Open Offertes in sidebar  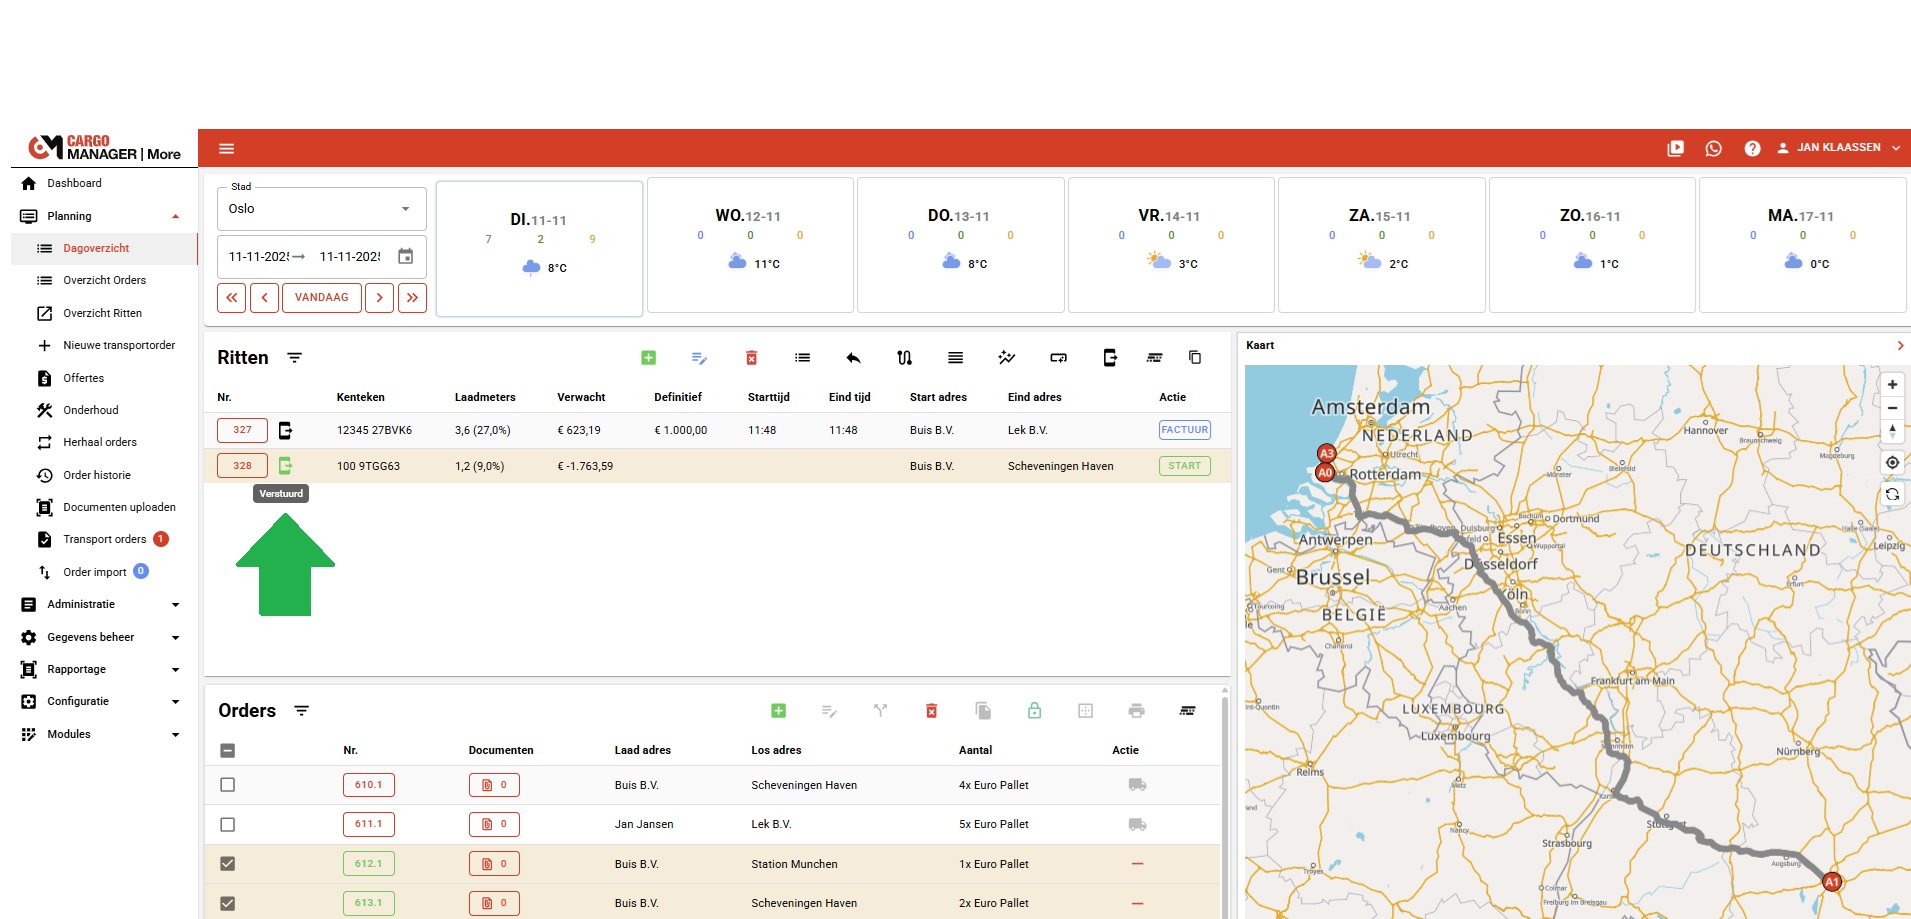coord(83,379)
